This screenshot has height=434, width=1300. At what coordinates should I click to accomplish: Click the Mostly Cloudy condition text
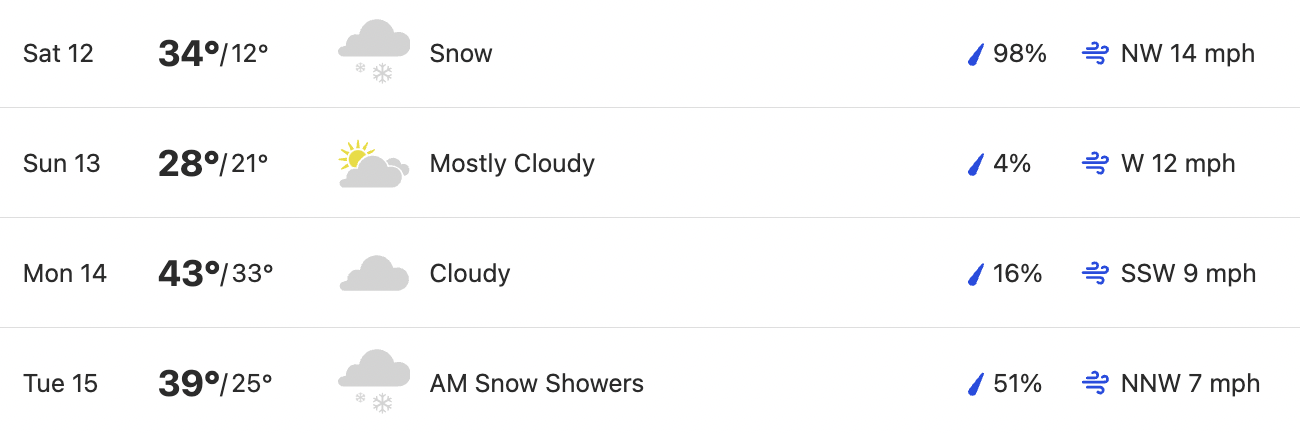(x=512, y=164)
